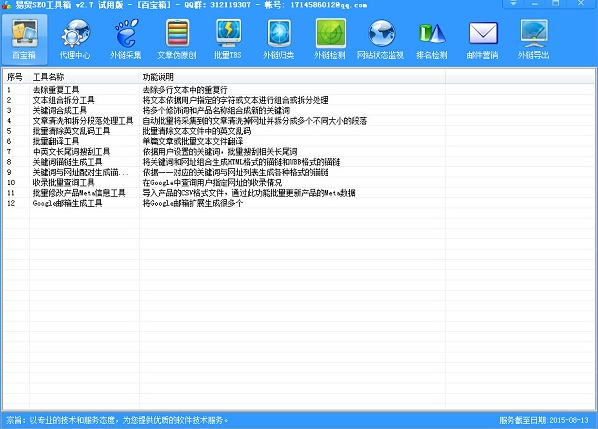
Task: Select the Google邮箱生成工具 row
Action: (x=299, y=203)
